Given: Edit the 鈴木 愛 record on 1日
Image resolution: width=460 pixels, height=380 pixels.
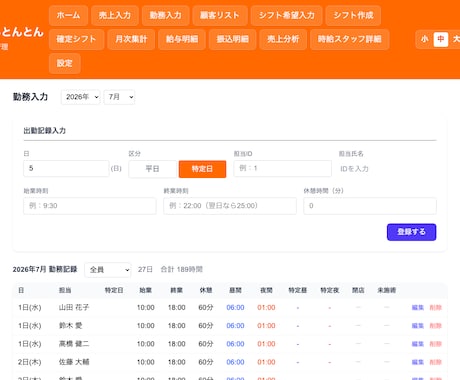Looking at the screenshot, I should (x=418, y=326).
